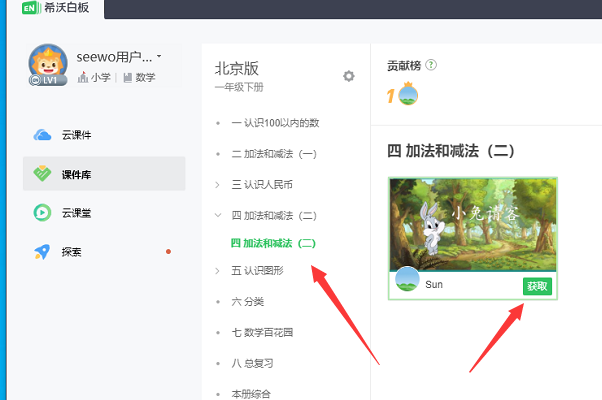
Task: Select chapter 七 数学百花园
Action: pos(262,332)
